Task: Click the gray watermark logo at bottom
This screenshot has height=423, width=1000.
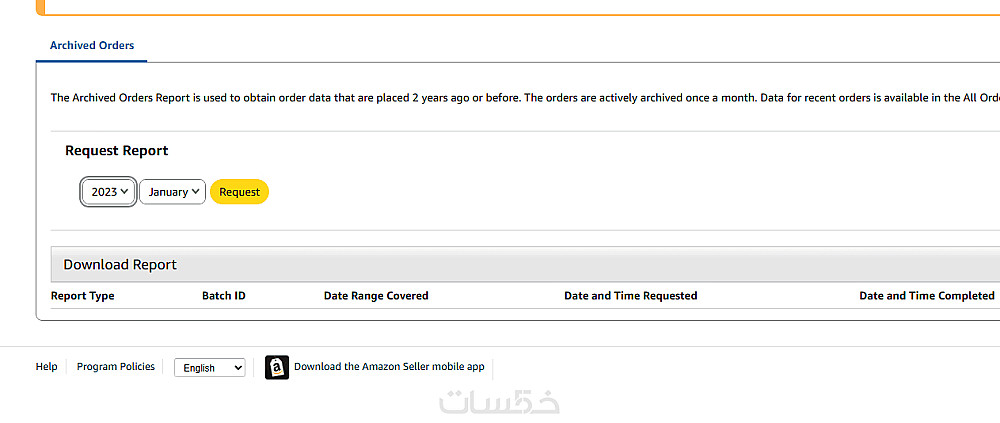Action: click(499, 401)
